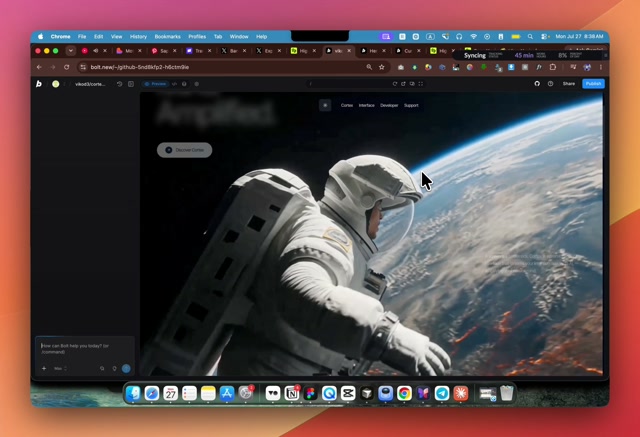Screen dimensions: 640x437
Task: Click the Share button
Action: click(x=569, y=84)
